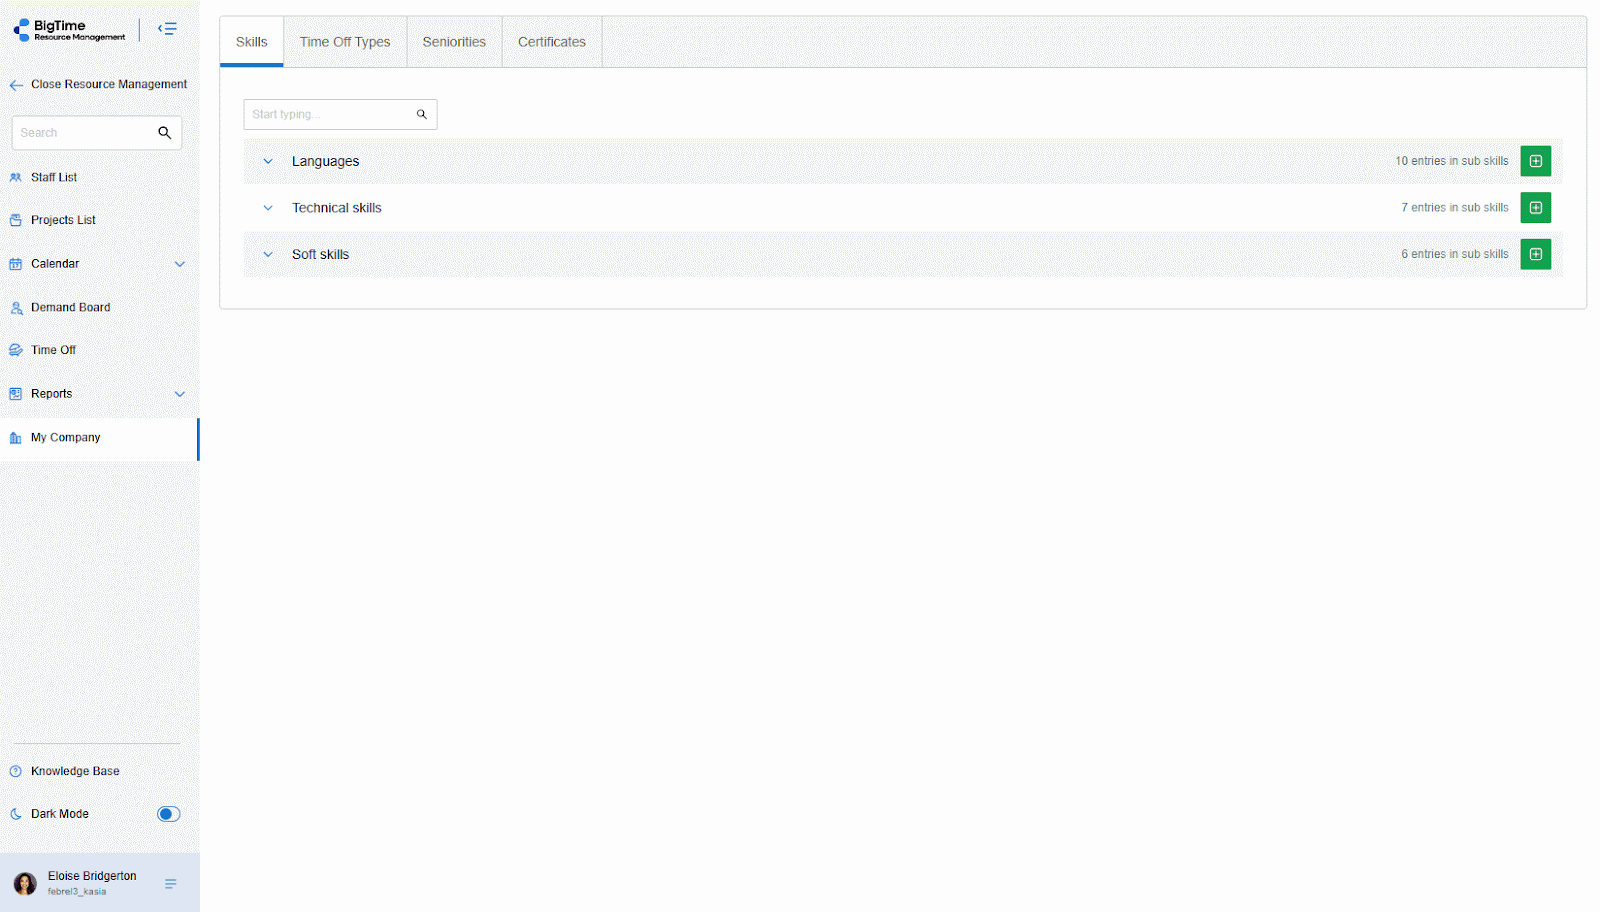
Task: Click the green plus for Soft skills
Action: coord(1535,254)
